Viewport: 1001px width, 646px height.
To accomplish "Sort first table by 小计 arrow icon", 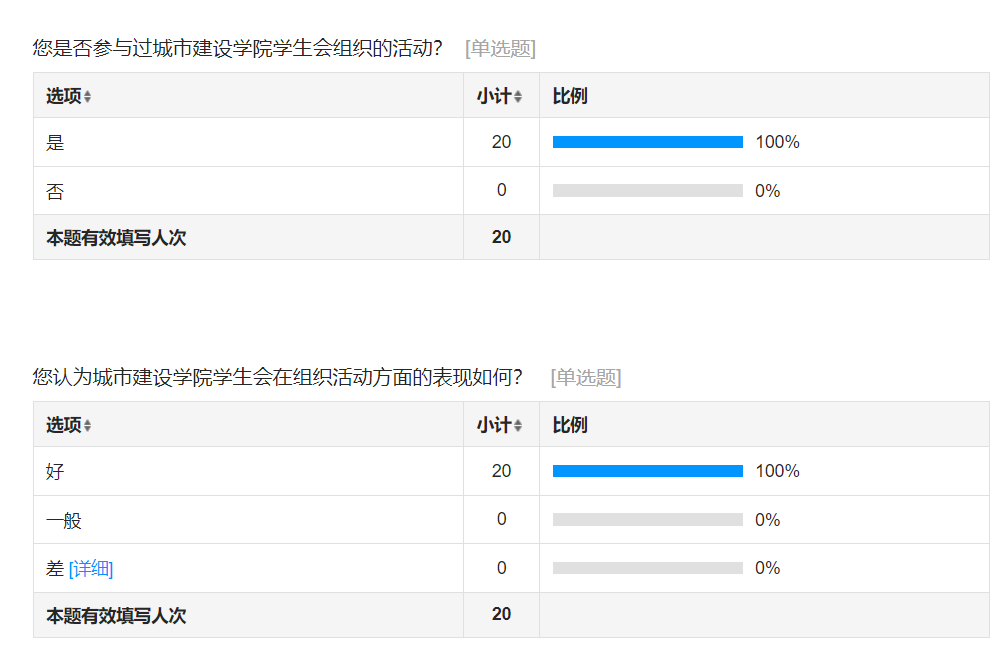I will pos(518,97).
